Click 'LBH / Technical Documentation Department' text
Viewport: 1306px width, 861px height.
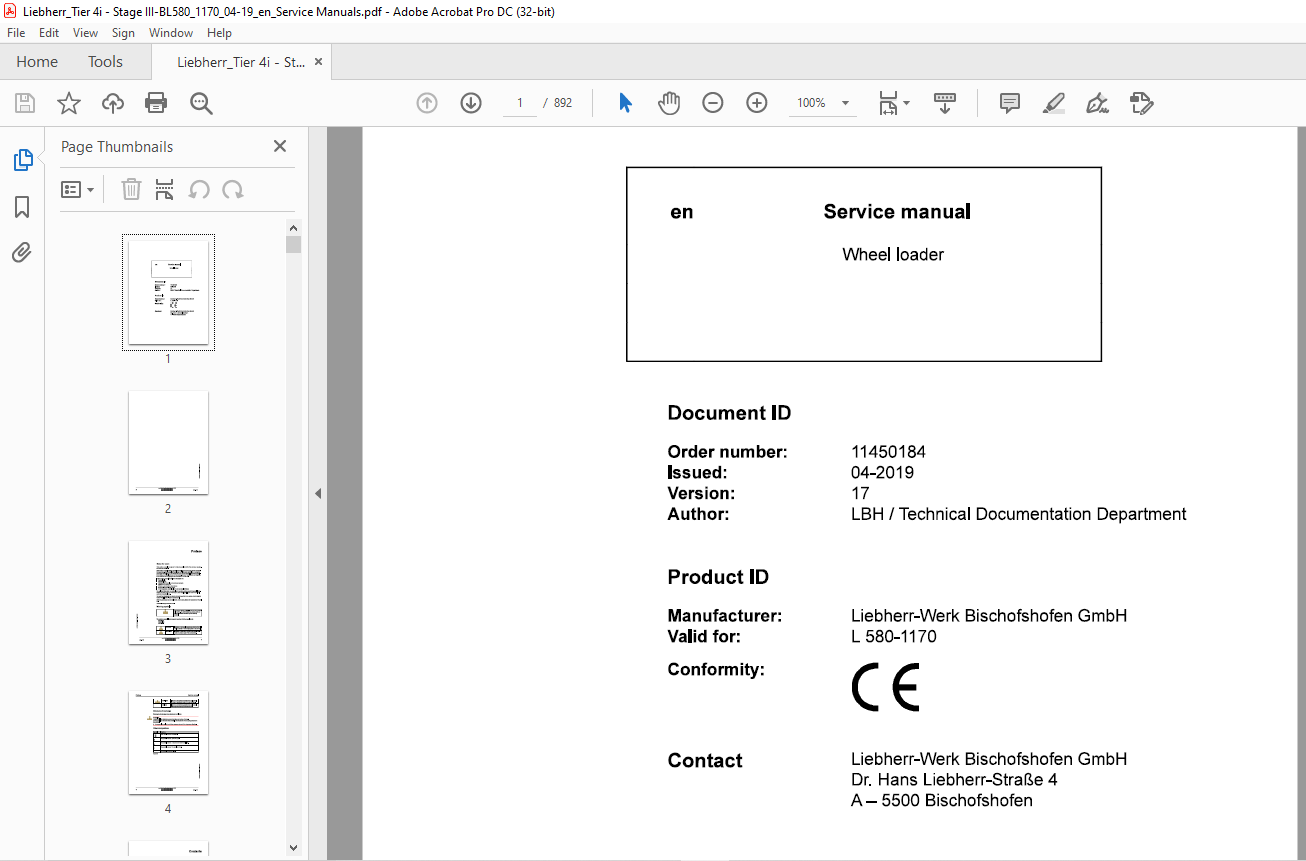pyautogui.click(x=1018, y=514)
